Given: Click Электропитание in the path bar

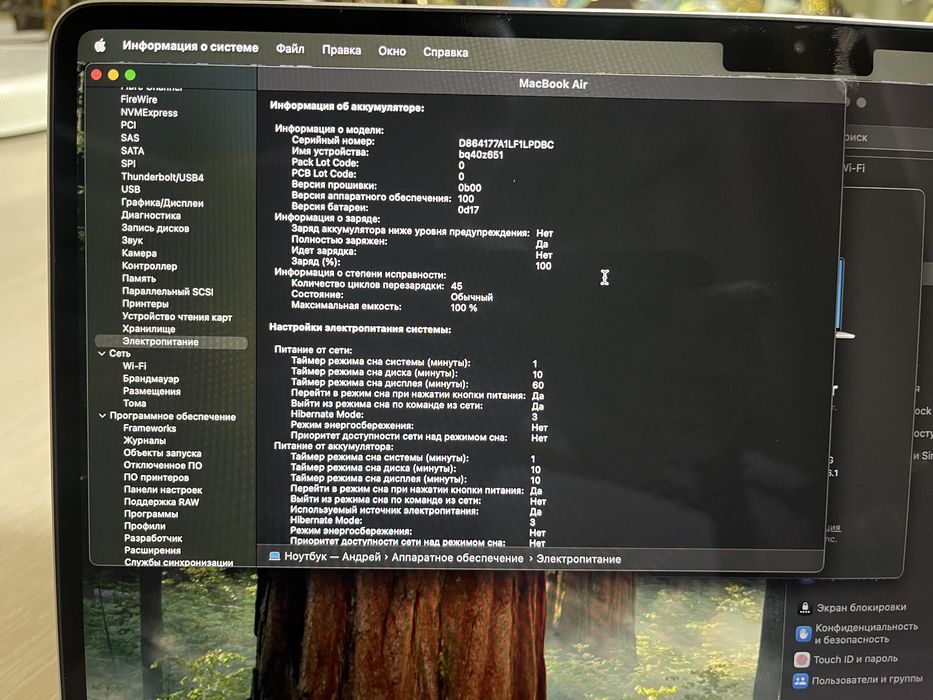Looking at the screenshot, I should [578, 560].
